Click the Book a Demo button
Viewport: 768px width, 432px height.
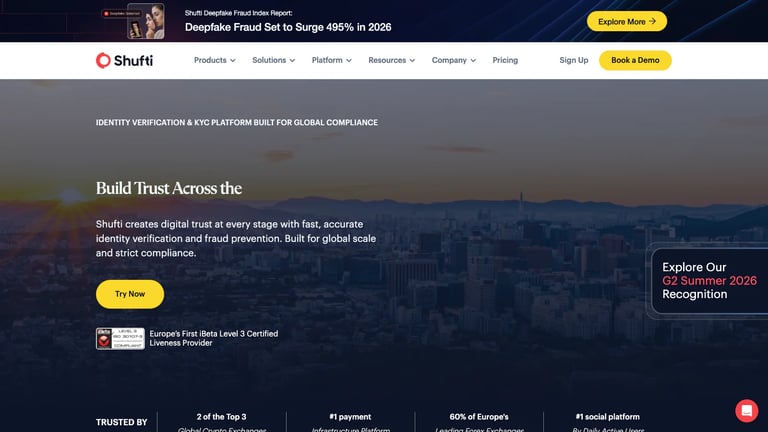tap(635, 60)
